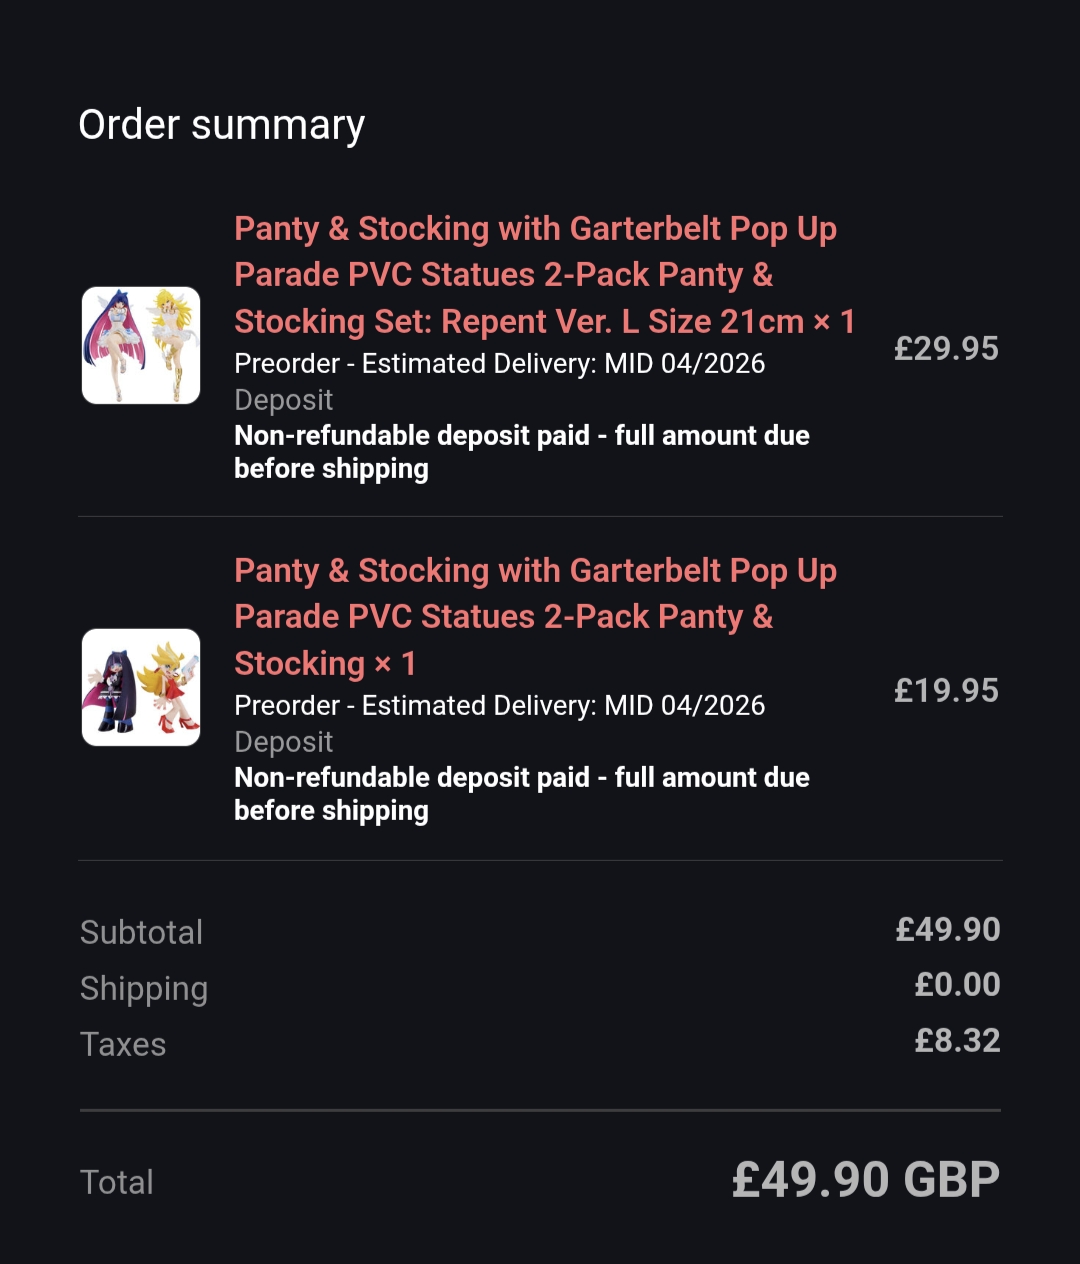The width and height of the screenshot is (1080, 1264).
Task: Click the Taxes label
Action: 123,1044
